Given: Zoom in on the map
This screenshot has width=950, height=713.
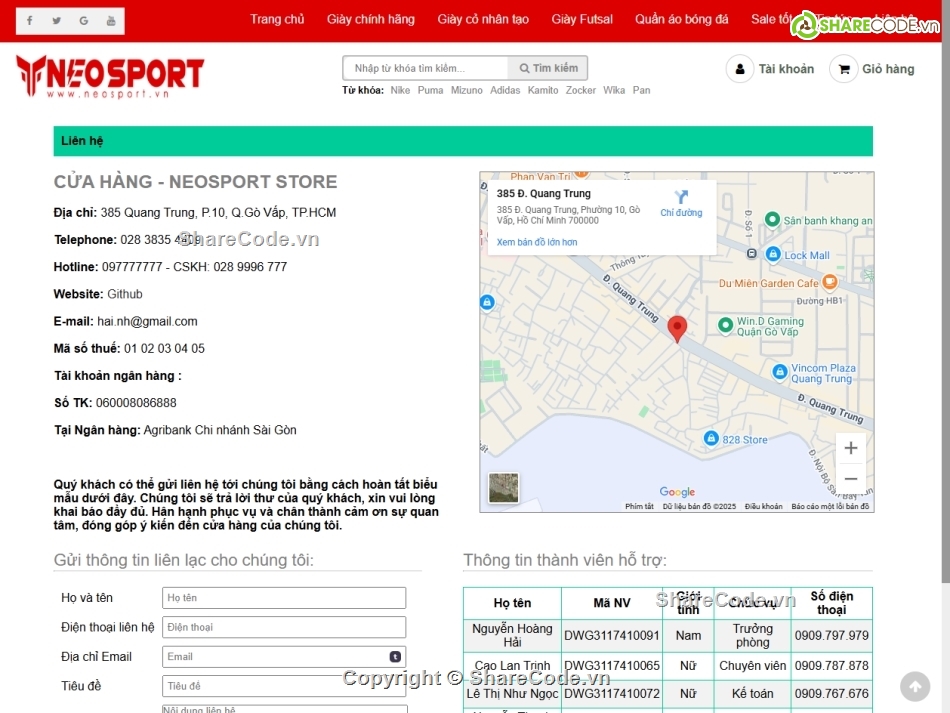Looking at the screenshot, I should click(851, 448).
